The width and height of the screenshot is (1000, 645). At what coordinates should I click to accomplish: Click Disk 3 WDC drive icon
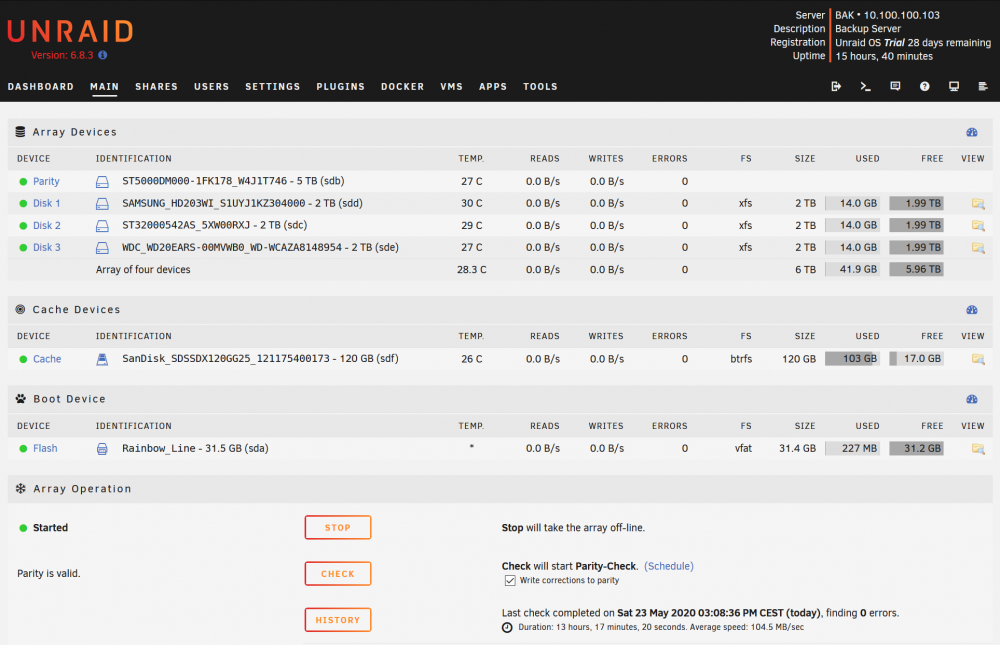pos(102,248)
